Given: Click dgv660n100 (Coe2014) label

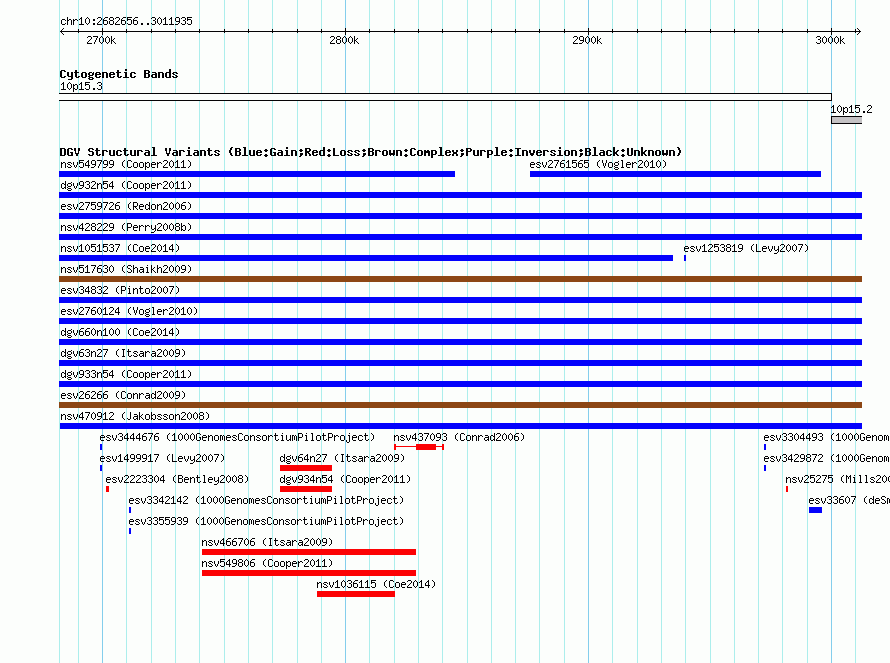Looking at the screenshot, I should click(x=120, y=332).
